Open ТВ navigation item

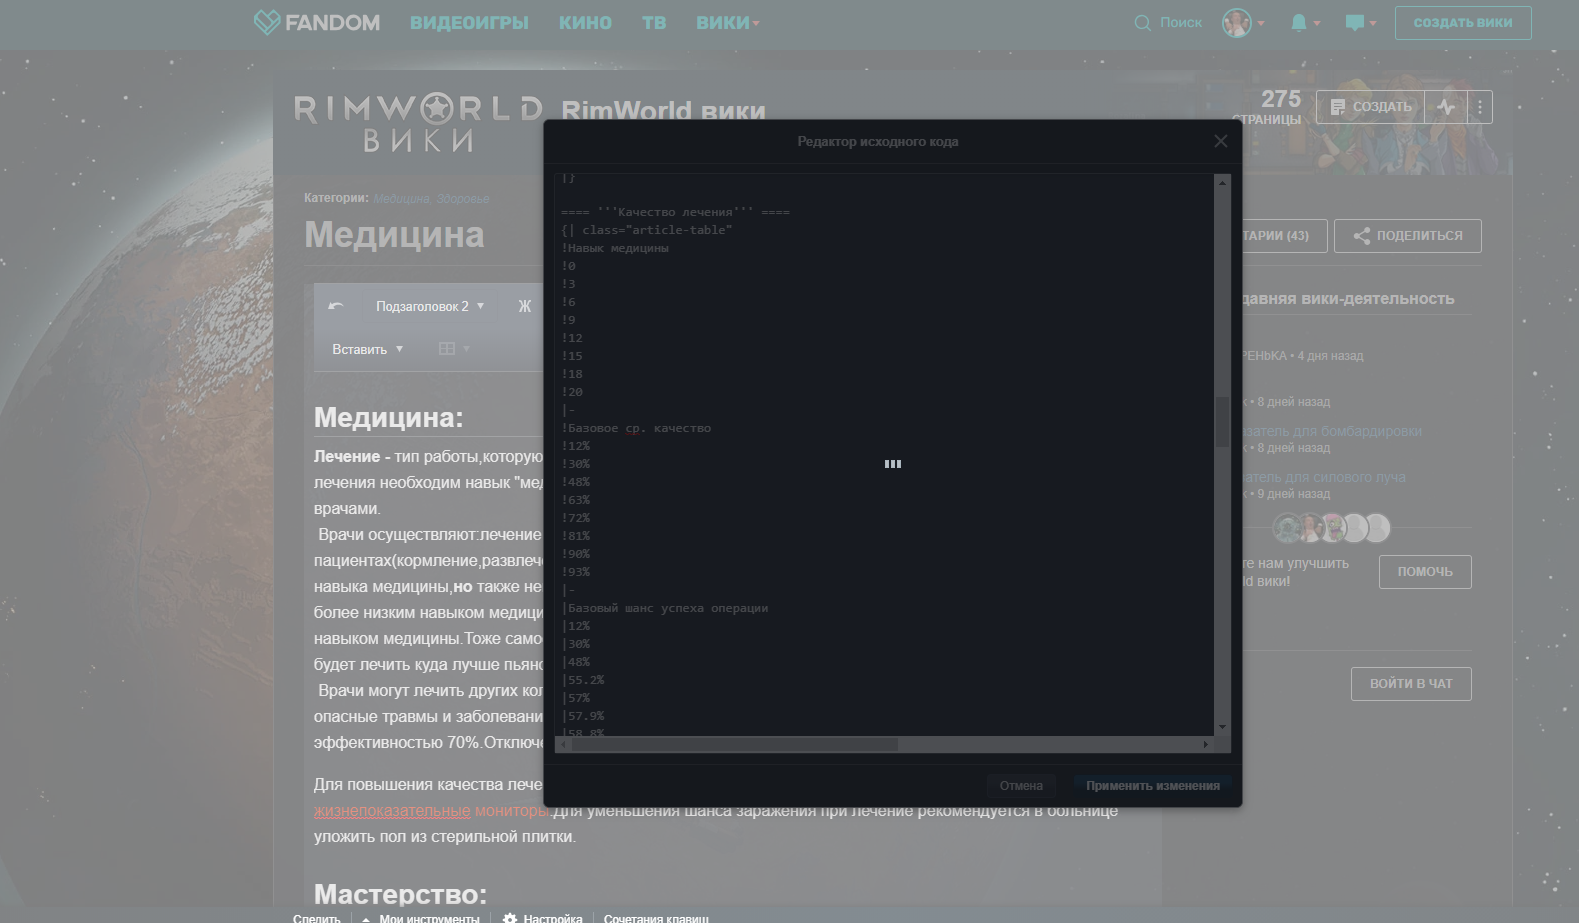(654, 22)
